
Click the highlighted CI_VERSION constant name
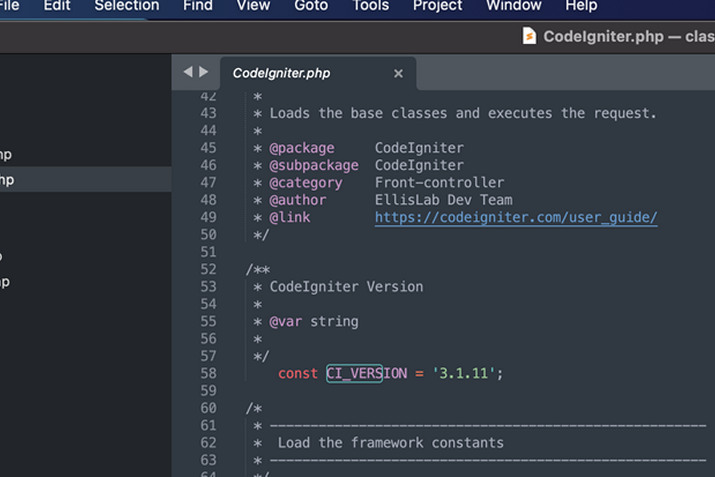coord(354,373)
